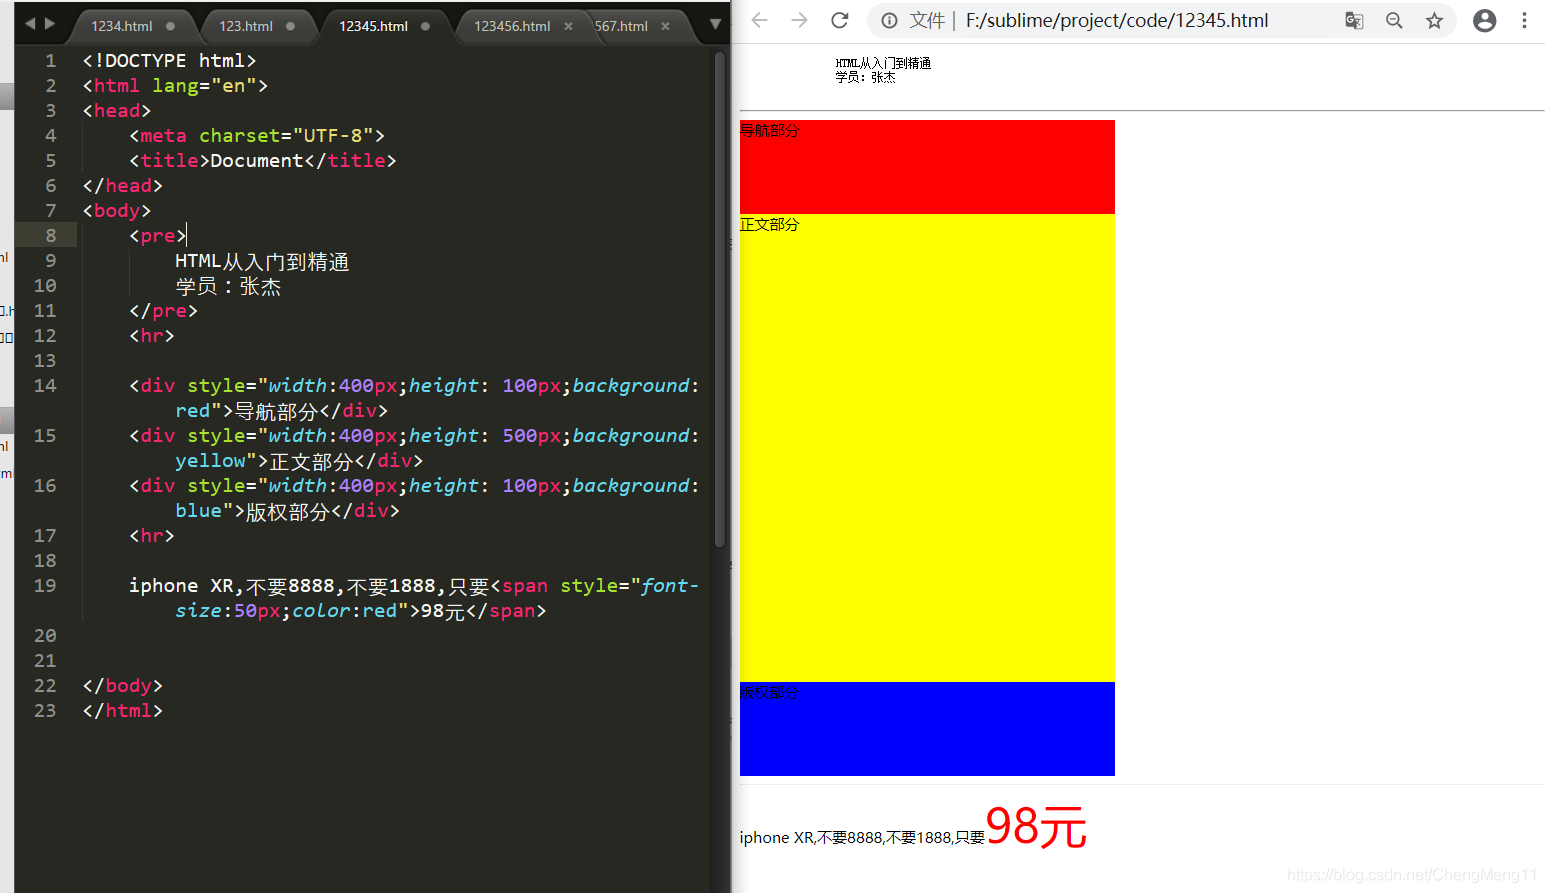Screen dimensions: 1545x893
Task: Click the site information icon in address bar
Action: (x=889, y=20)
